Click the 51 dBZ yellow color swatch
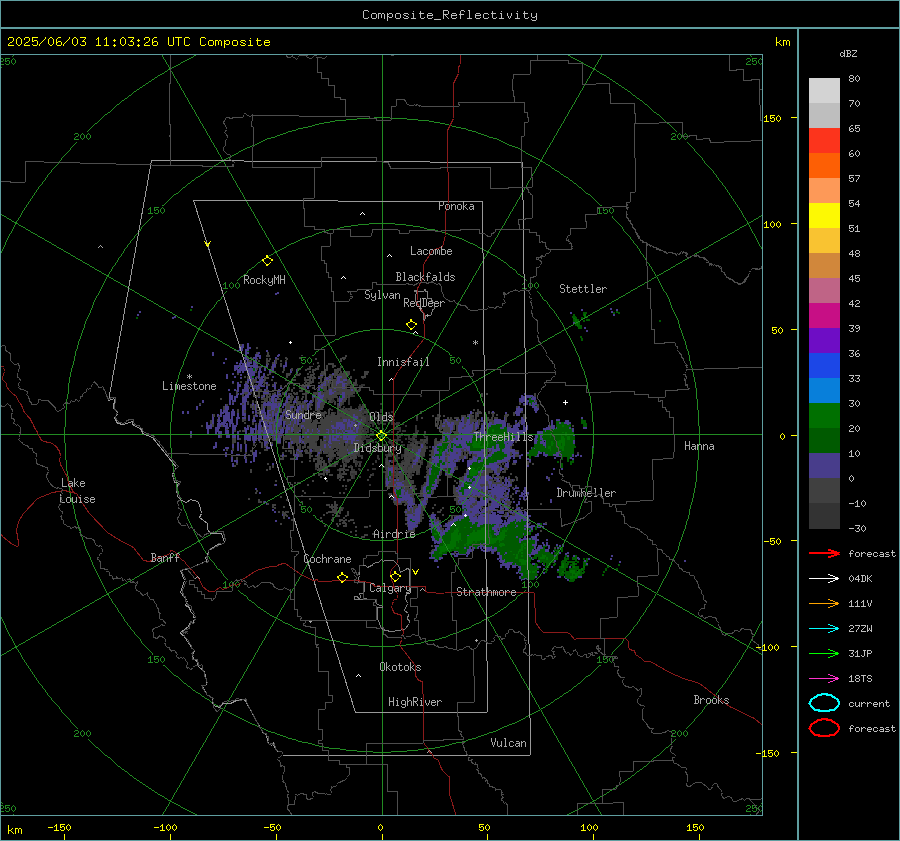The width and height of the screenshot is (900, 841). coord(824,215)
